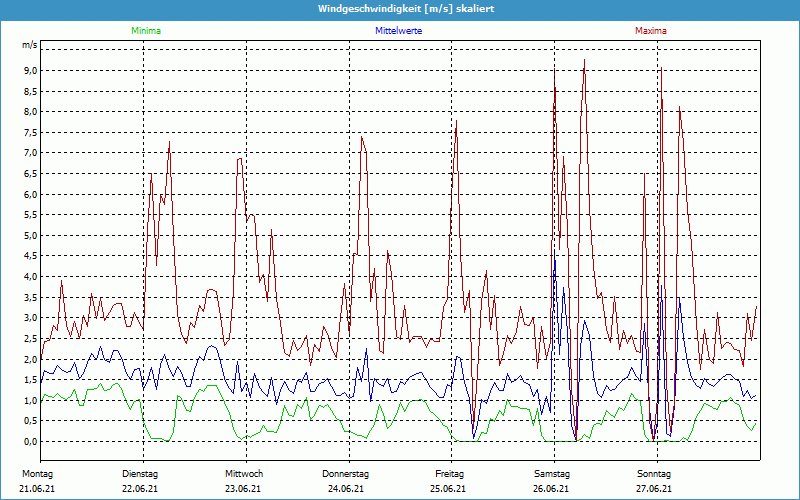This screenshot has width=800, height=500.
Task: Click the '2,0' y-axis value
Action: (31, 359)
